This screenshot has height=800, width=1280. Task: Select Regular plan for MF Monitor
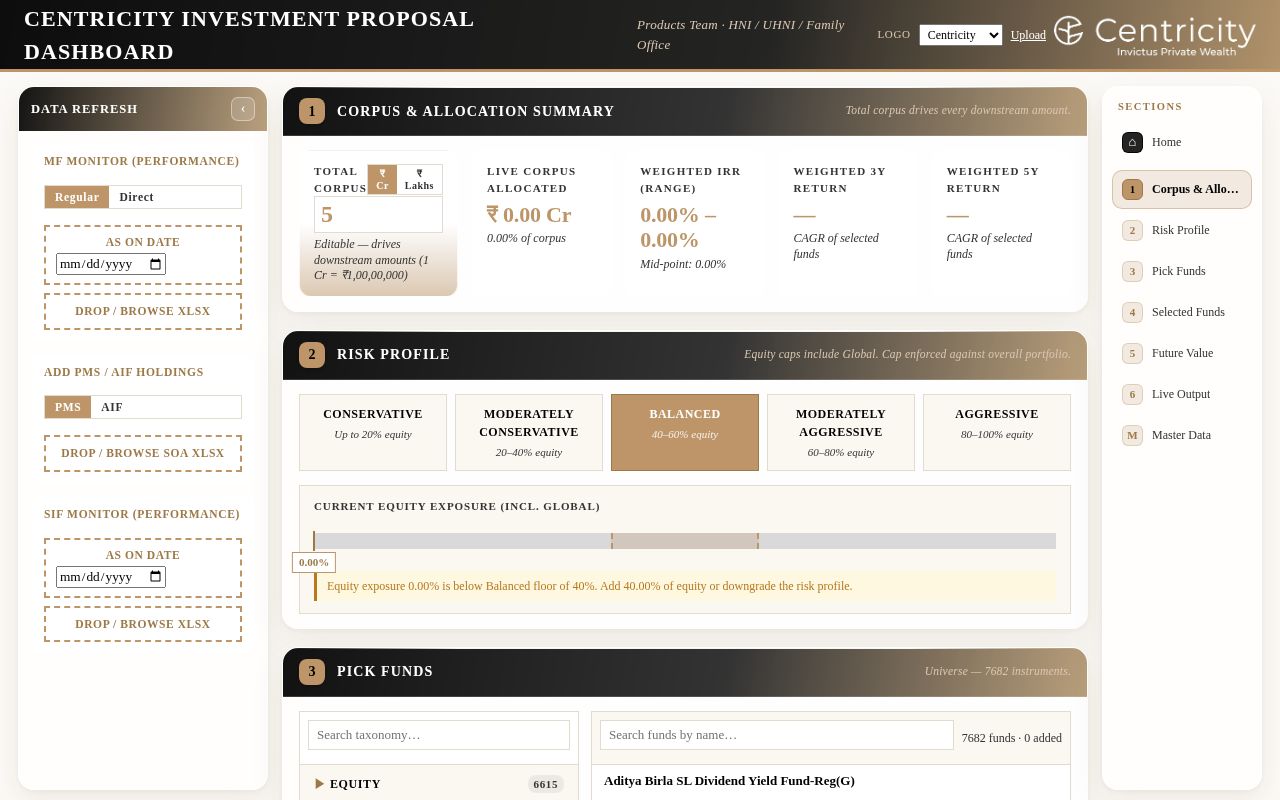tap(77, 197)
